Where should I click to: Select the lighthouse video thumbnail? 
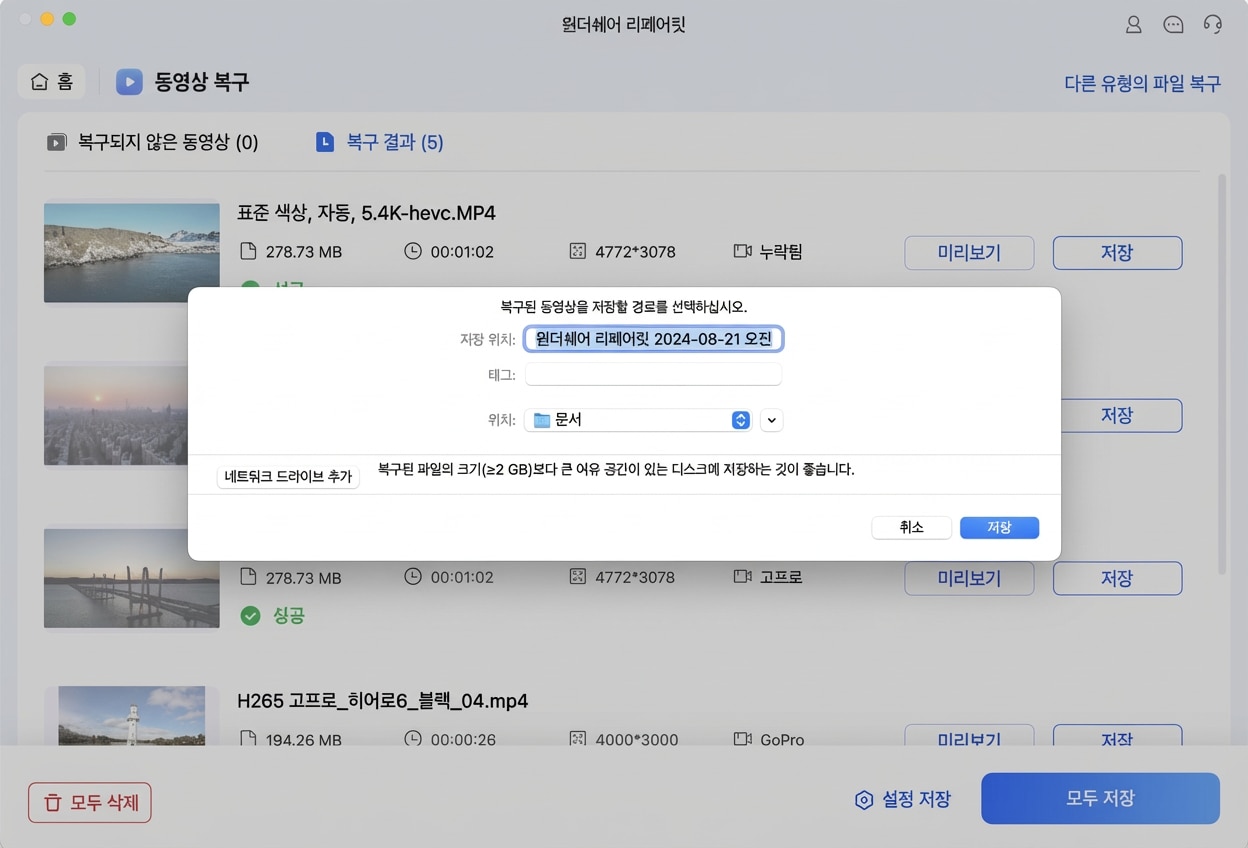[131, 716]
